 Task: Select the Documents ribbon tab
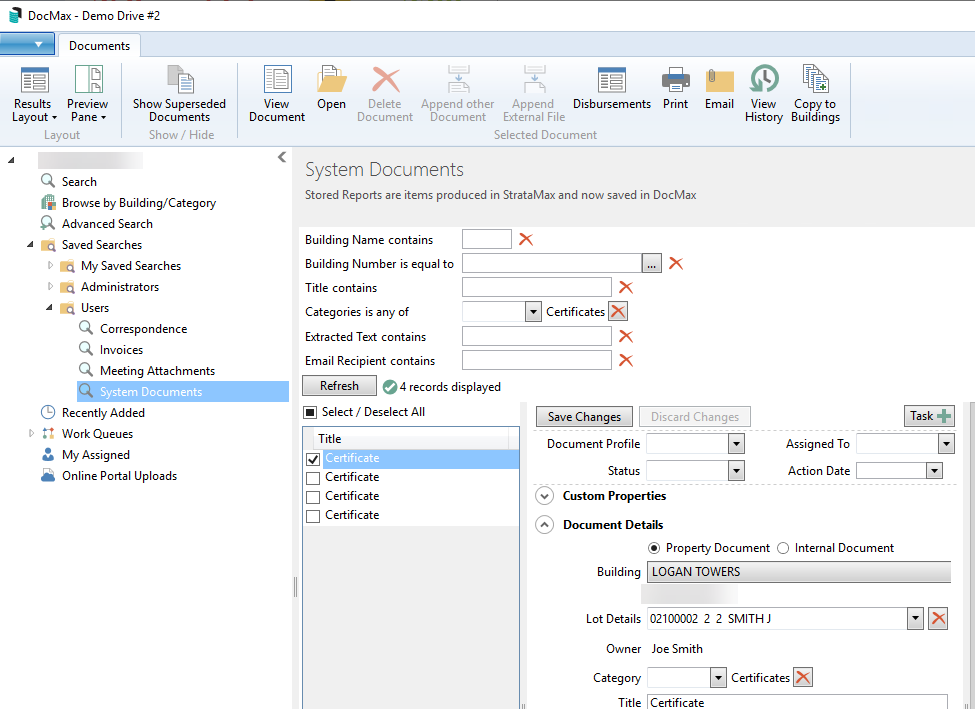point(99,46)
